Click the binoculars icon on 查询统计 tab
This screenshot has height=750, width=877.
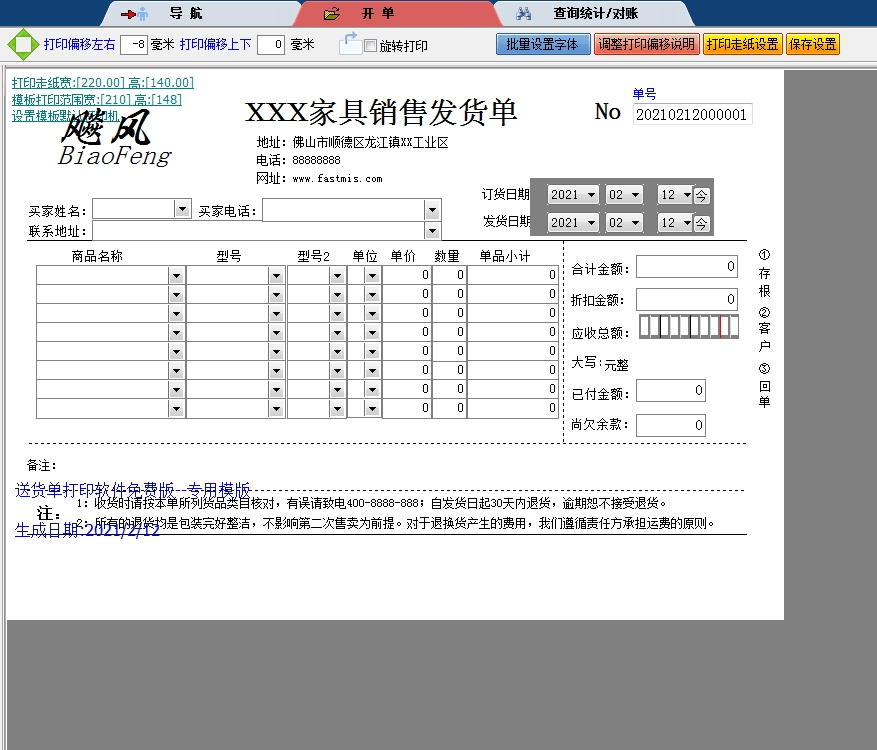523,14
